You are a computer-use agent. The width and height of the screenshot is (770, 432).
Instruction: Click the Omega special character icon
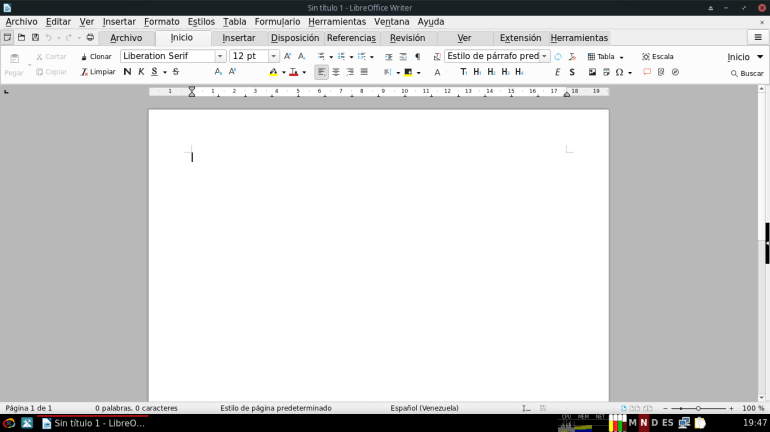point(619,72)
